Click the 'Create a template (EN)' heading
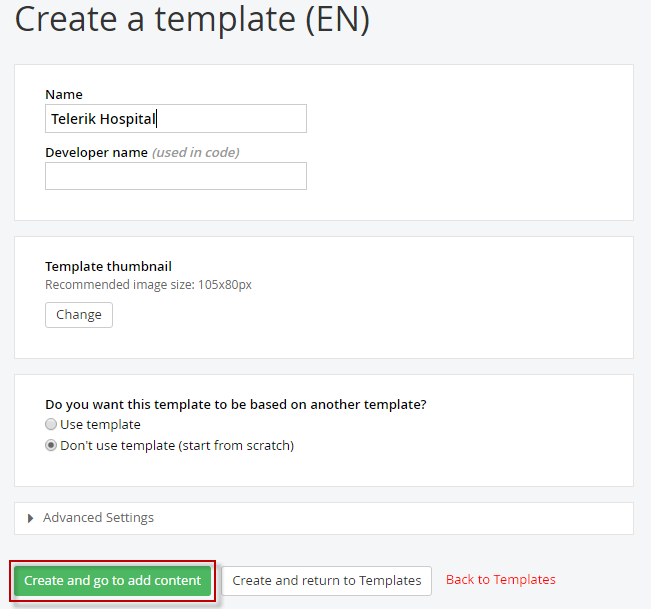This screenshot has width=651, height=609. pos(192,20)
